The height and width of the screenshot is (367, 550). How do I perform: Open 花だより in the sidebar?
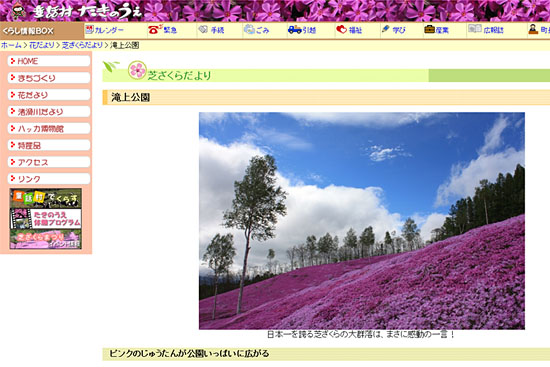tap(49, 95)
